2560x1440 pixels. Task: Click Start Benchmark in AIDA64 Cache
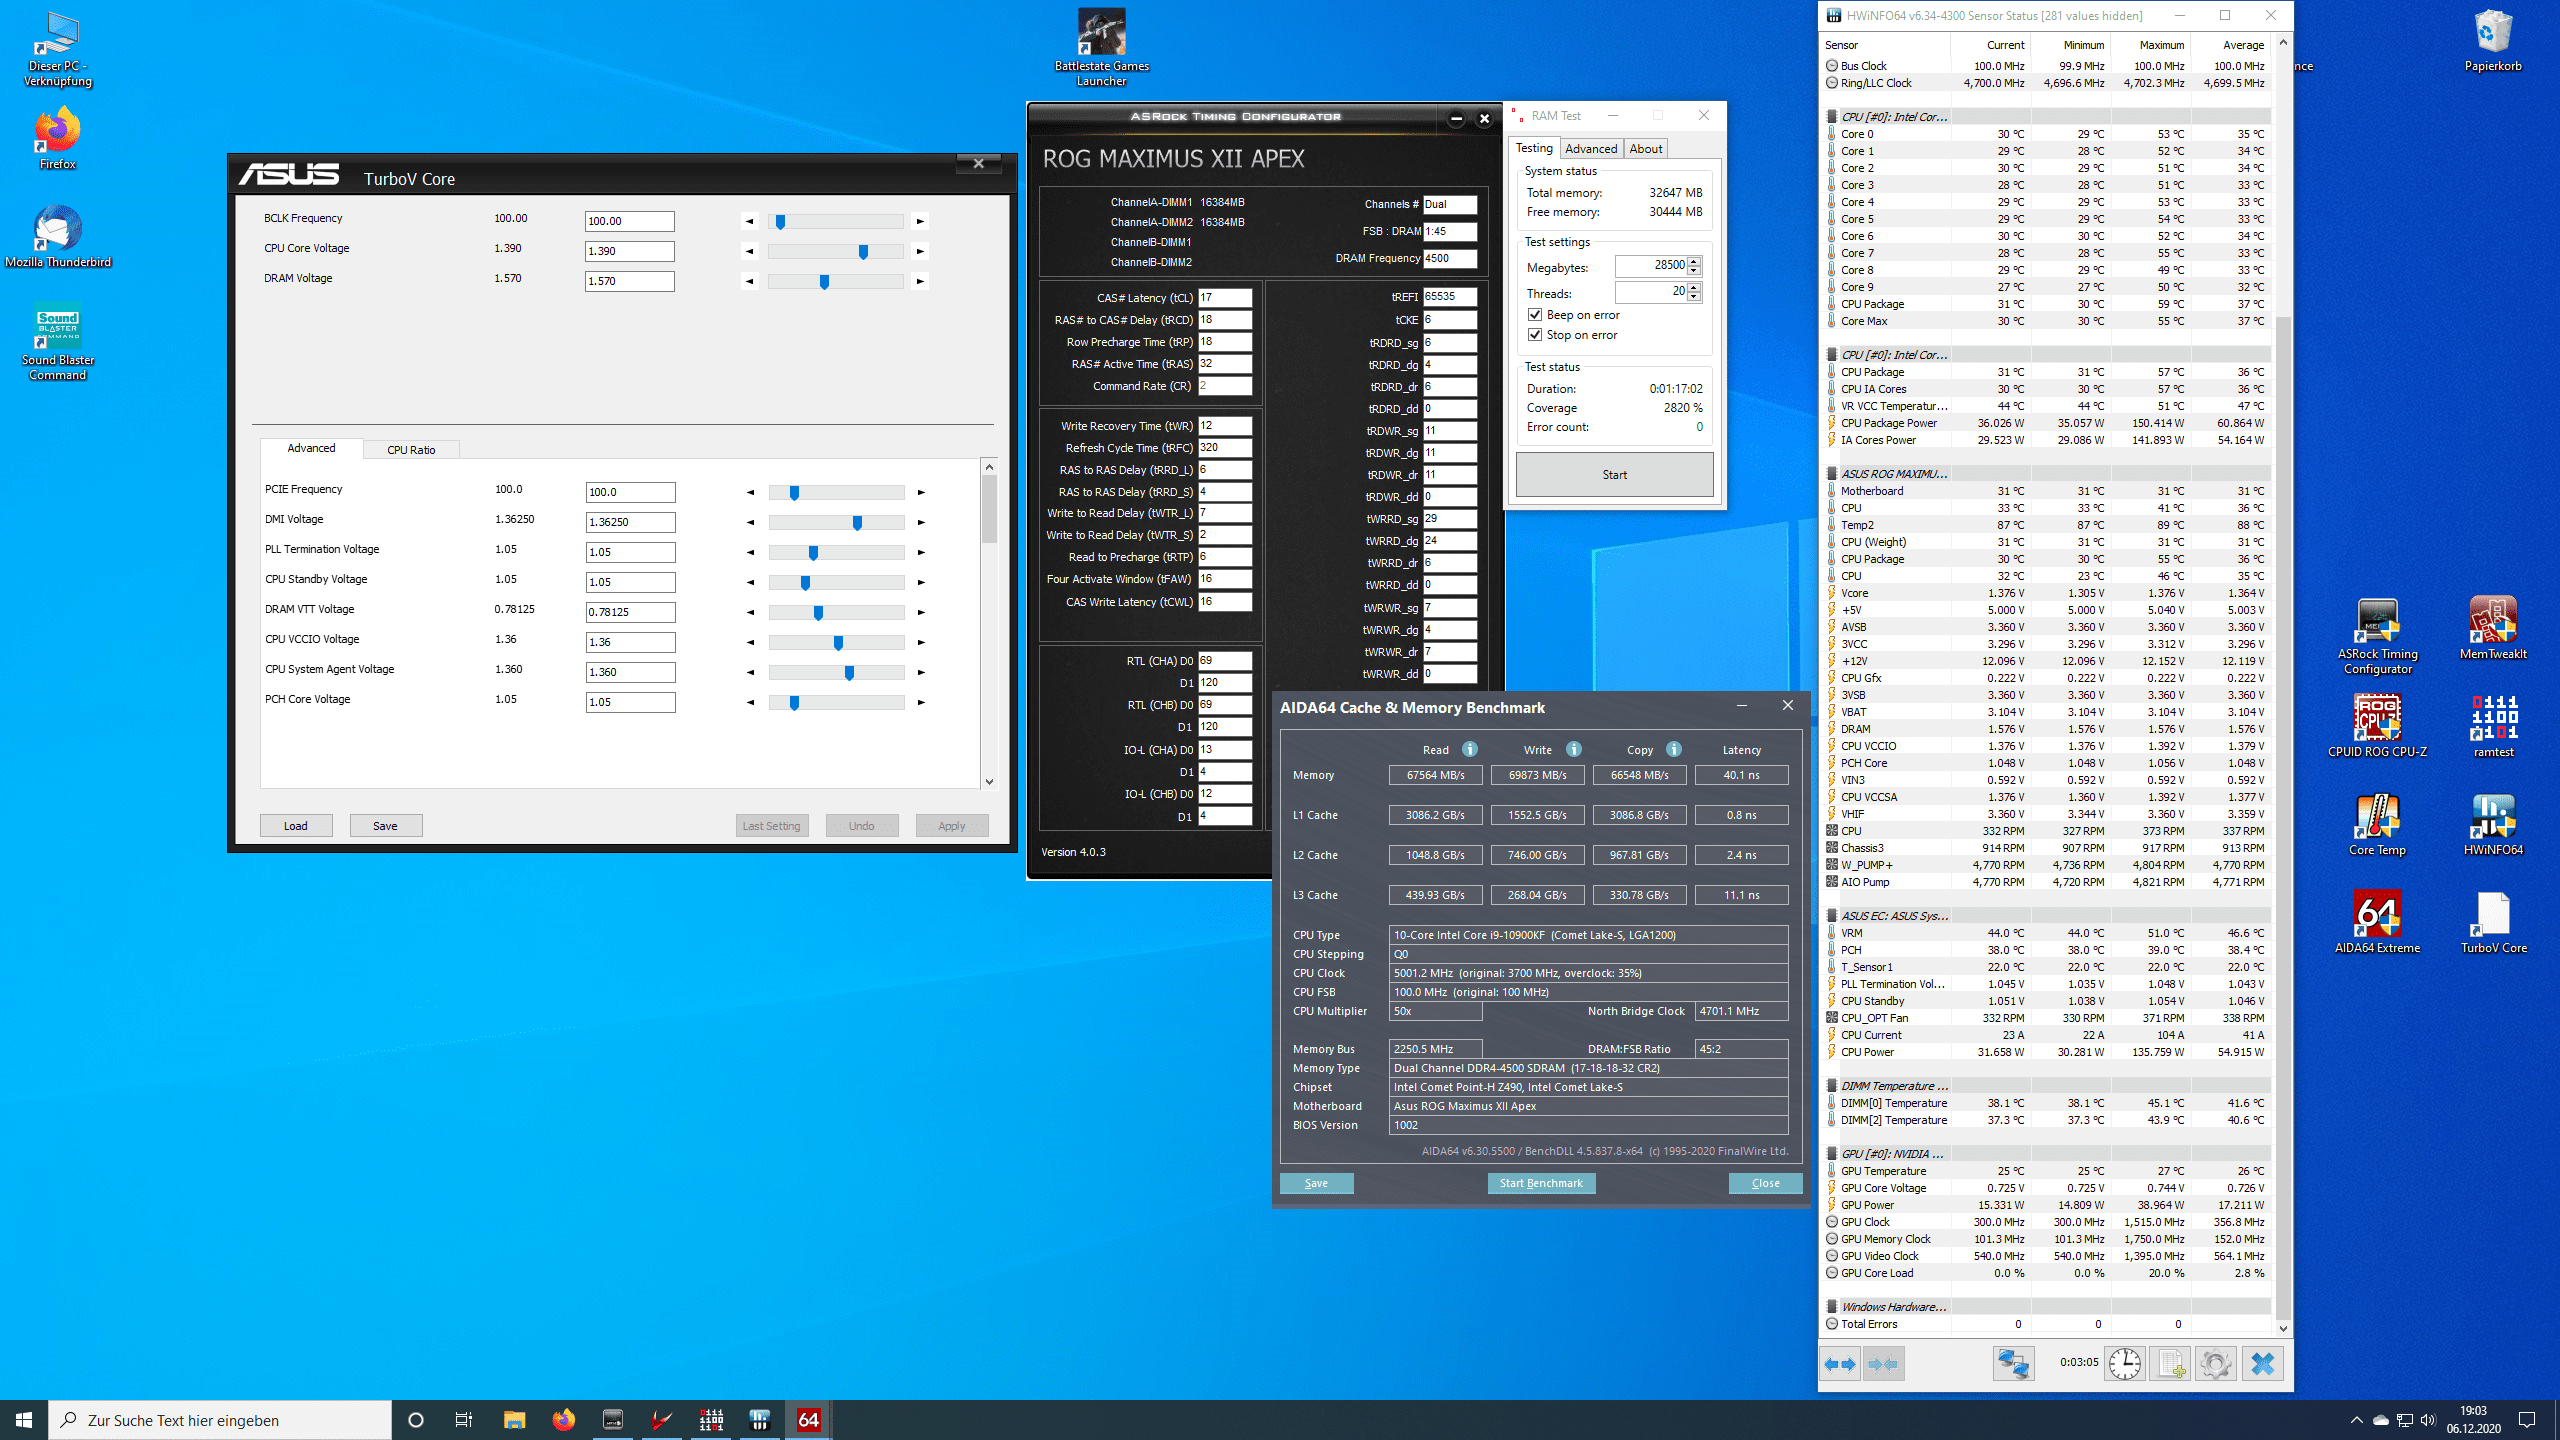click(x=1540, y=1182)
